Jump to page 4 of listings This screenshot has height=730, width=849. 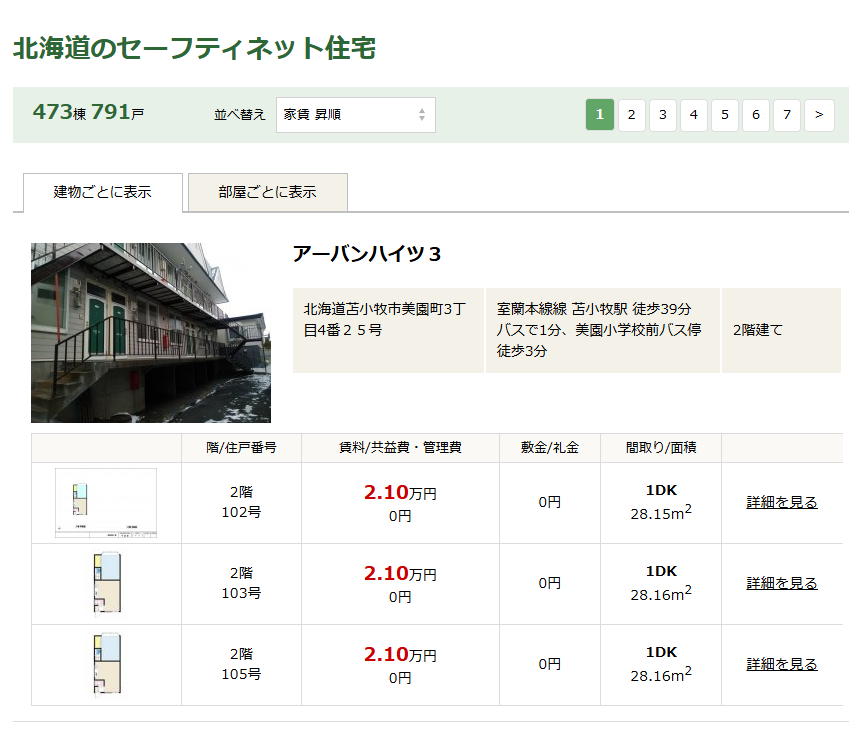pos(693,114)
